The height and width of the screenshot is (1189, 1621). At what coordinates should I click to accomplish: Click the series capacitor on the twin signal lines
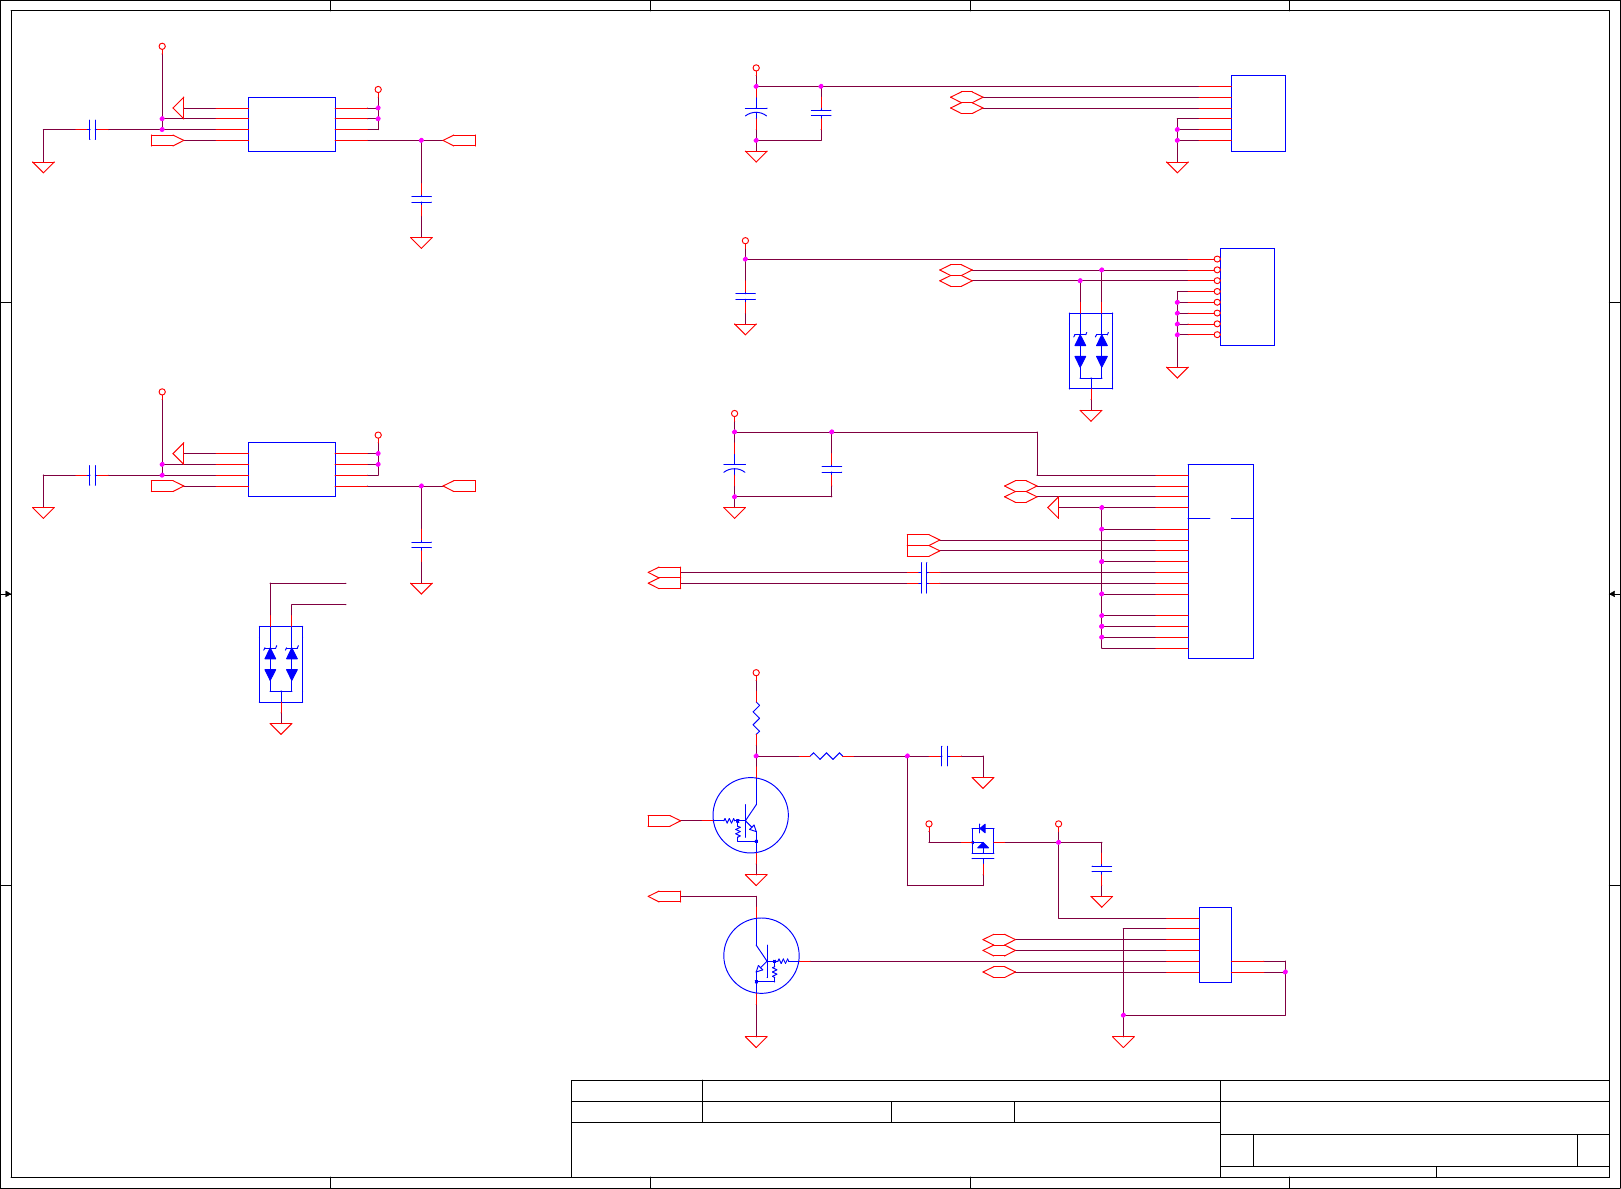[924, 578]
